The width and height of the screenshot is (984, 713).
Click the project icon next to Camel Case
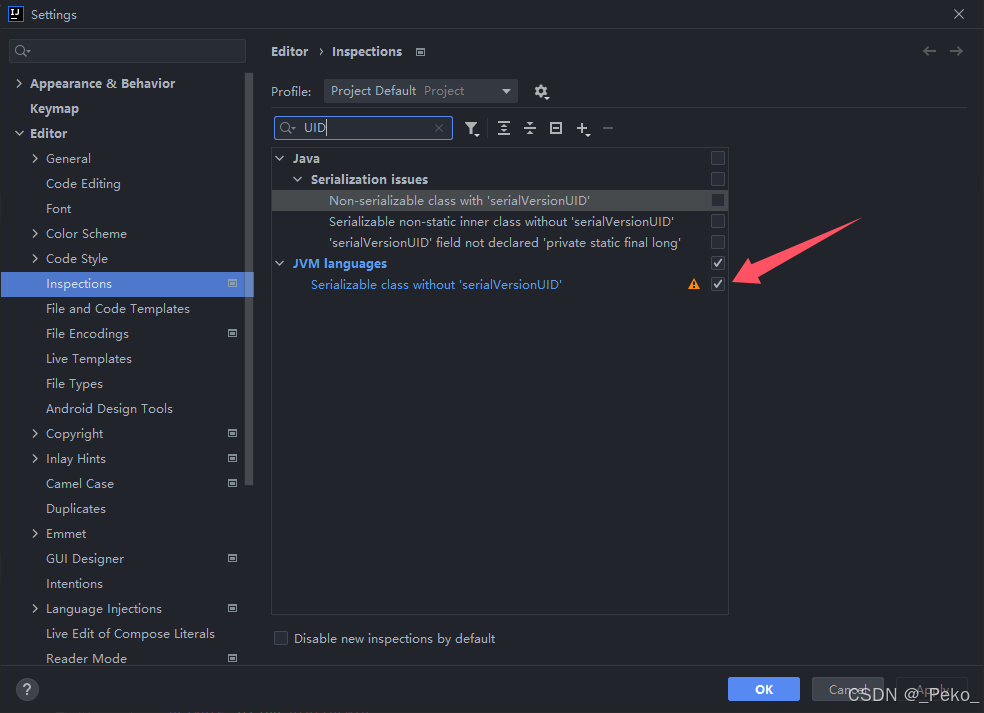click(x=232, y=483)
